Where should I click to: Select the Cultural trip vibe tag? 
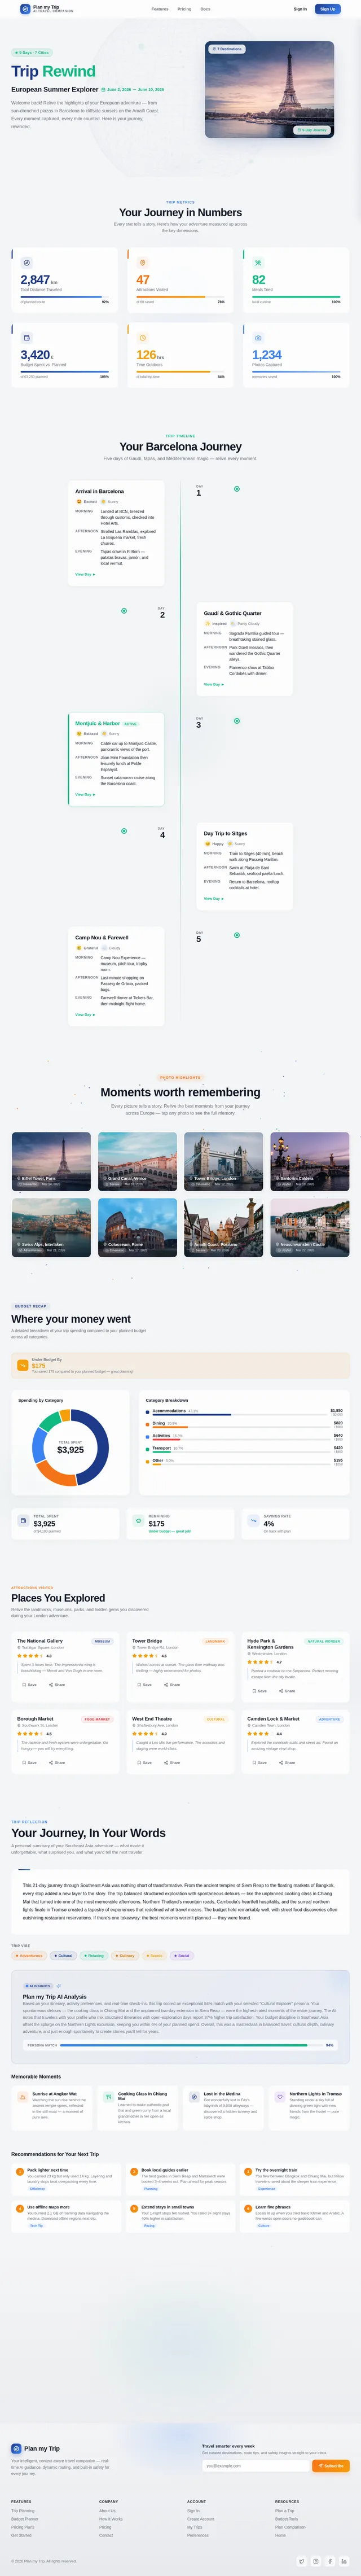tap(63, 1955)
